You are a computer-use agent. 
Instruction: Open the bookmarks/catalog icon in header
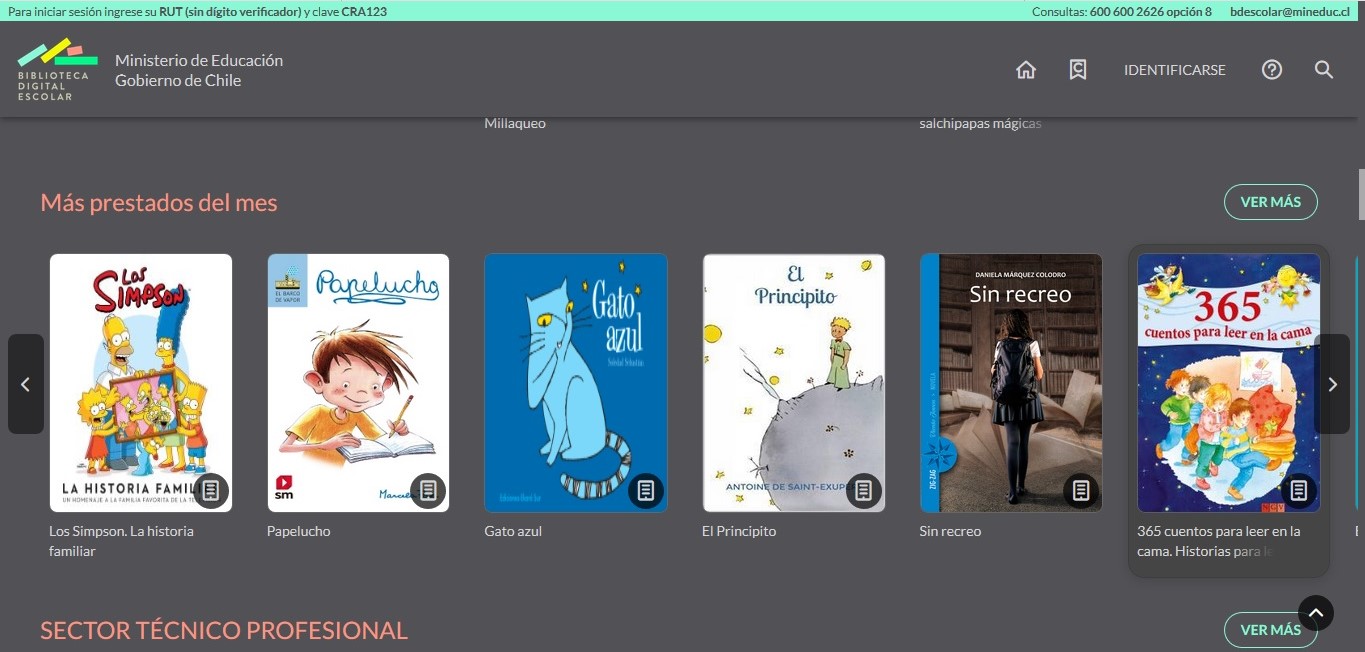point(1077,70)
